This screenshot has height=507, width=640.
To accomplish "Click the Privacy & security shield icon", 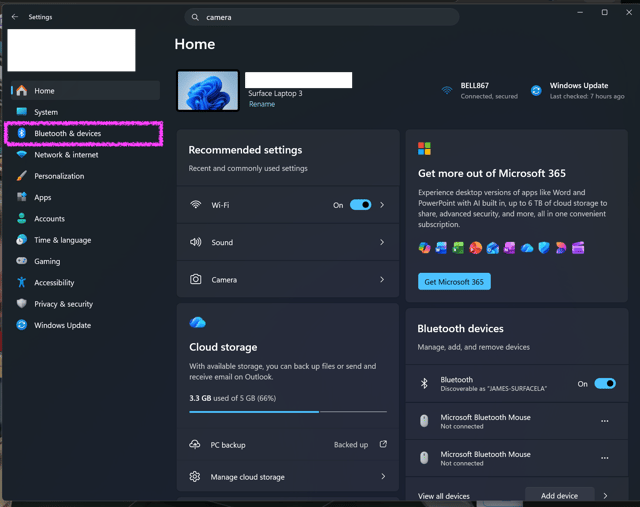I will tap(22, 304).
